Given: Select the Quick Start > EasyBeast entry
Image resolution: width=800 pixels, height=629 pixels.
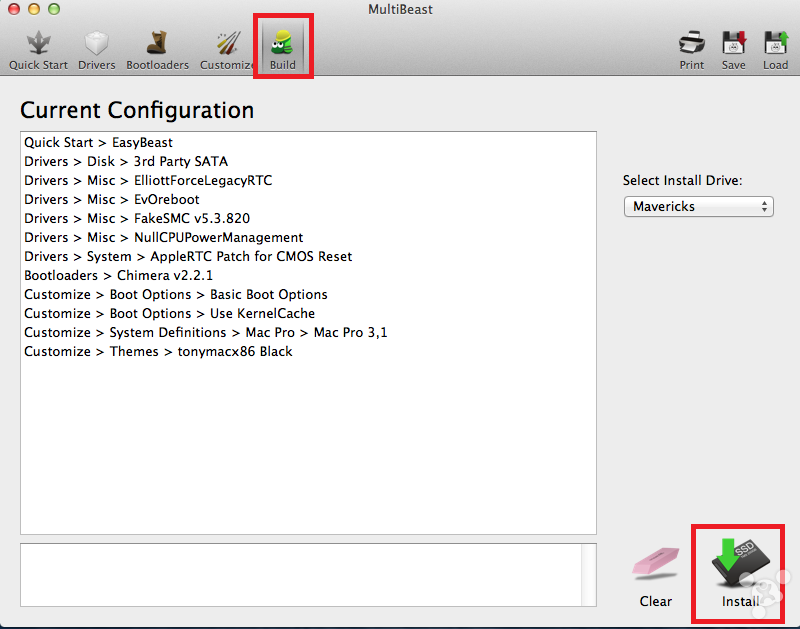Looking at the screenshot, I should (99, 143).
